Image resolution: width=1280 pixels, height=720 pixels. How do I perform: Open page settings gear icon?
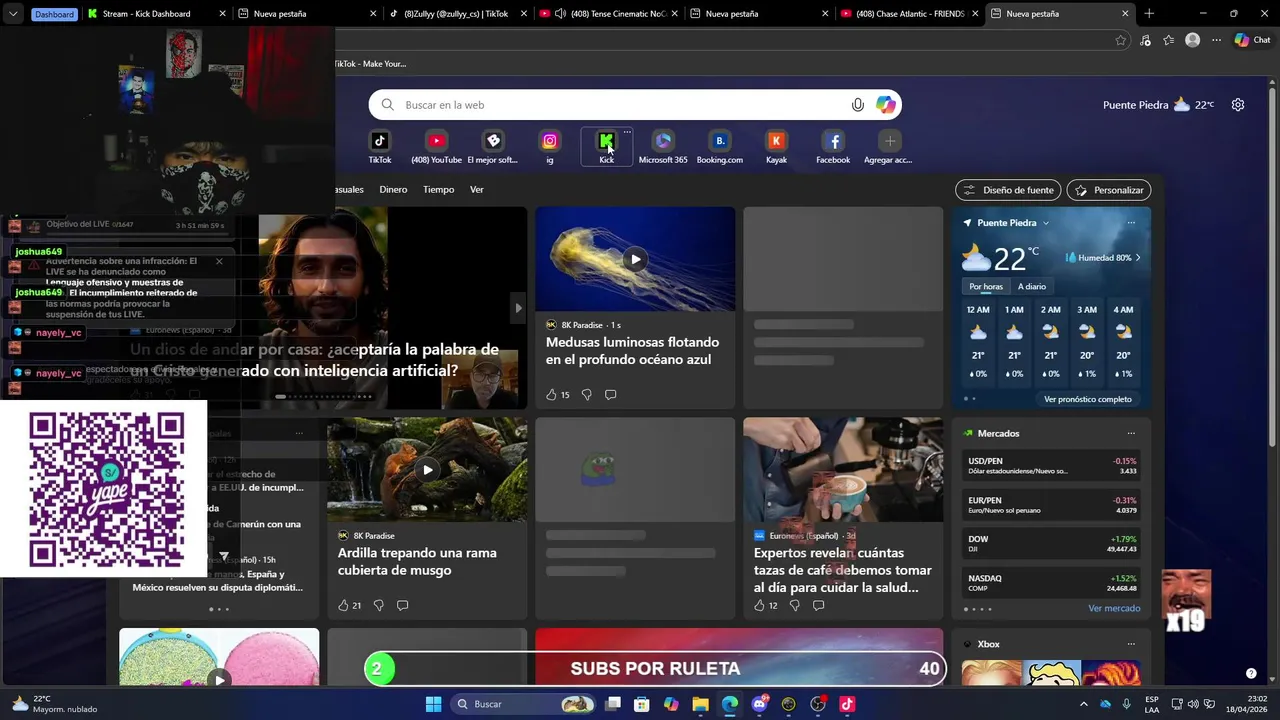[1238, 105]
